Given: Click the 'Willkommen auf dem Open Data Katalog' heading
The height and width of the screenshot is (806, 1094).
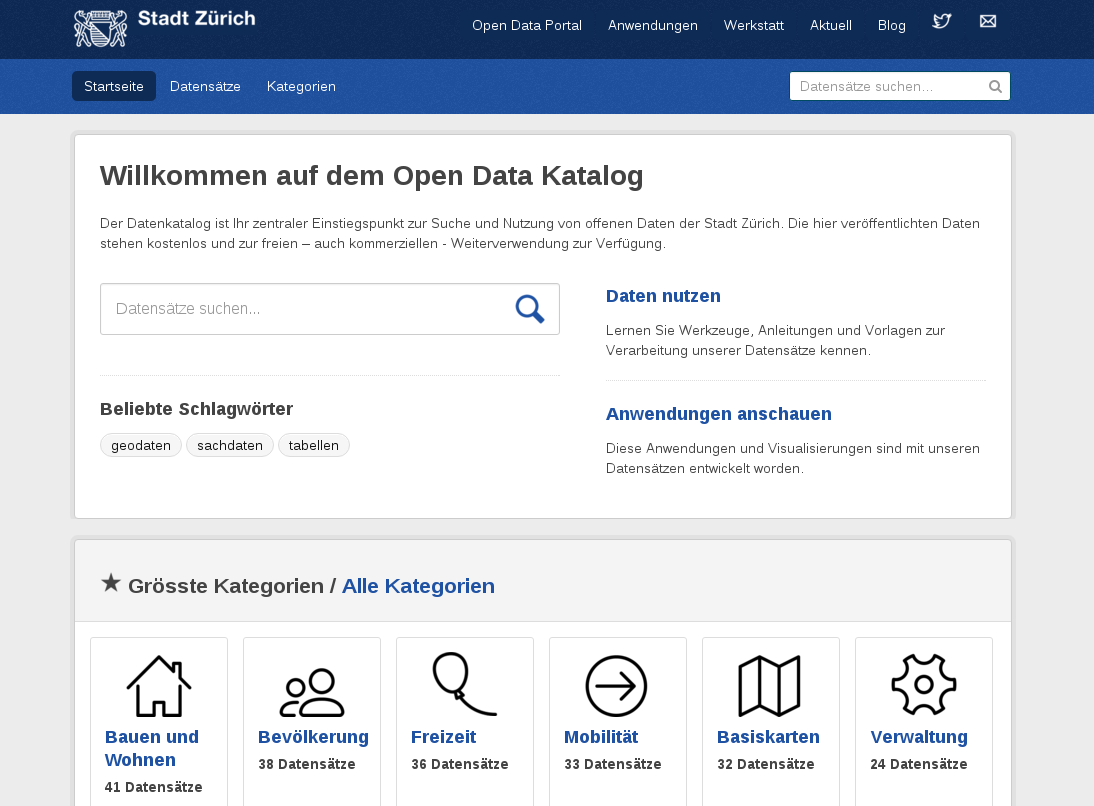Looking at the screenshot, I should pyautogui.click(x=371, y=176).
